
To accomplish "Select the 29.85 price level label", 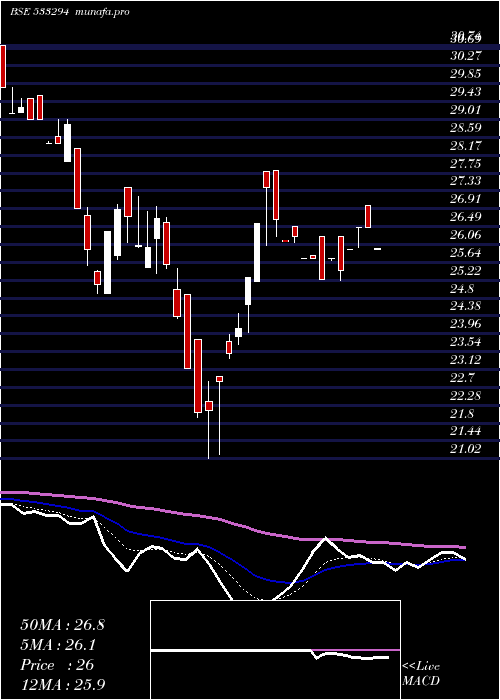I will click(466, 74).
